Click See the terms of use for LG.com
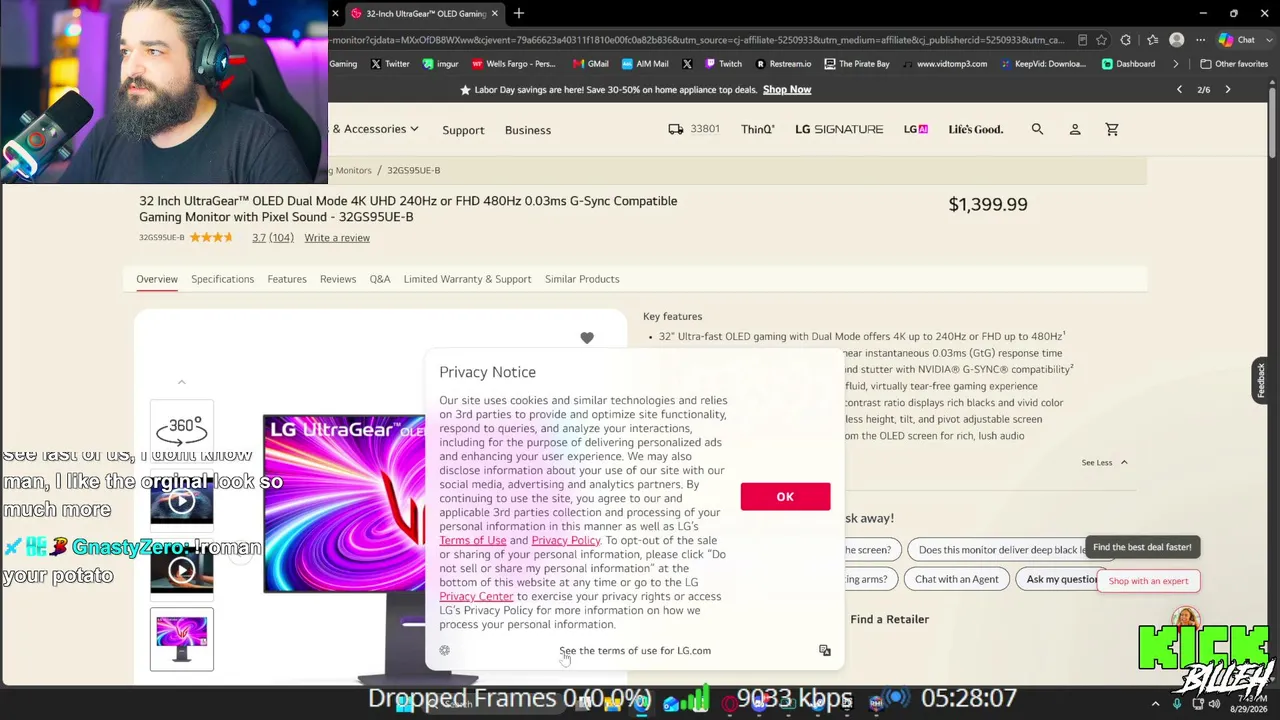 tap(635, 651)
